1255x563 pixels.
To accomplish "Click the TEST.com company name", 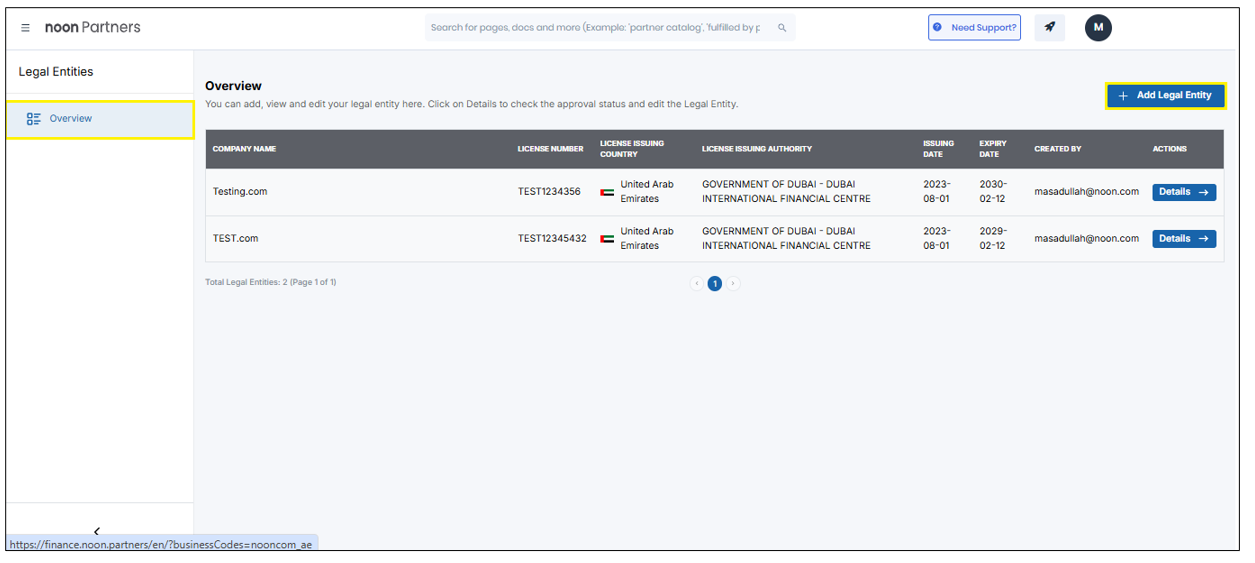I will click(x=236, y=239).
